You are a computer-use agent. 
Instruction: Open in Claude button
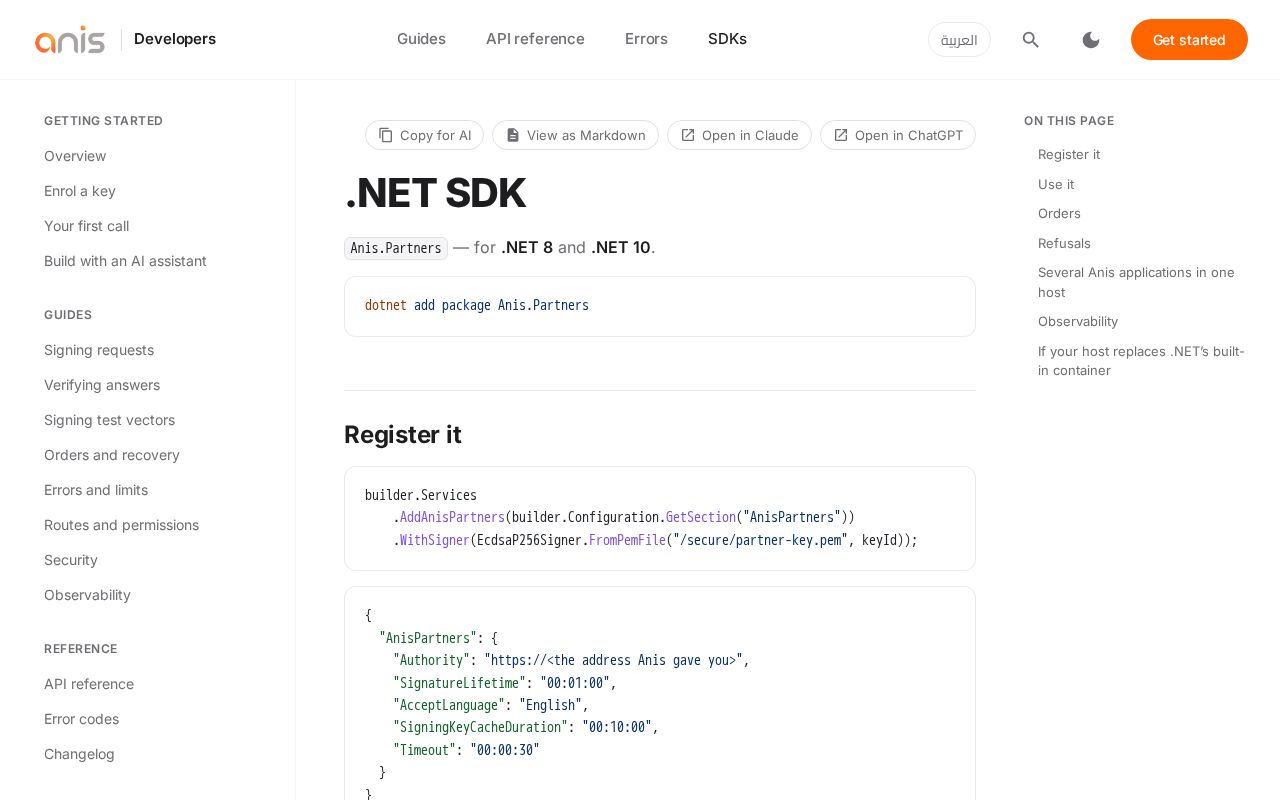click(x=739, y=135)
